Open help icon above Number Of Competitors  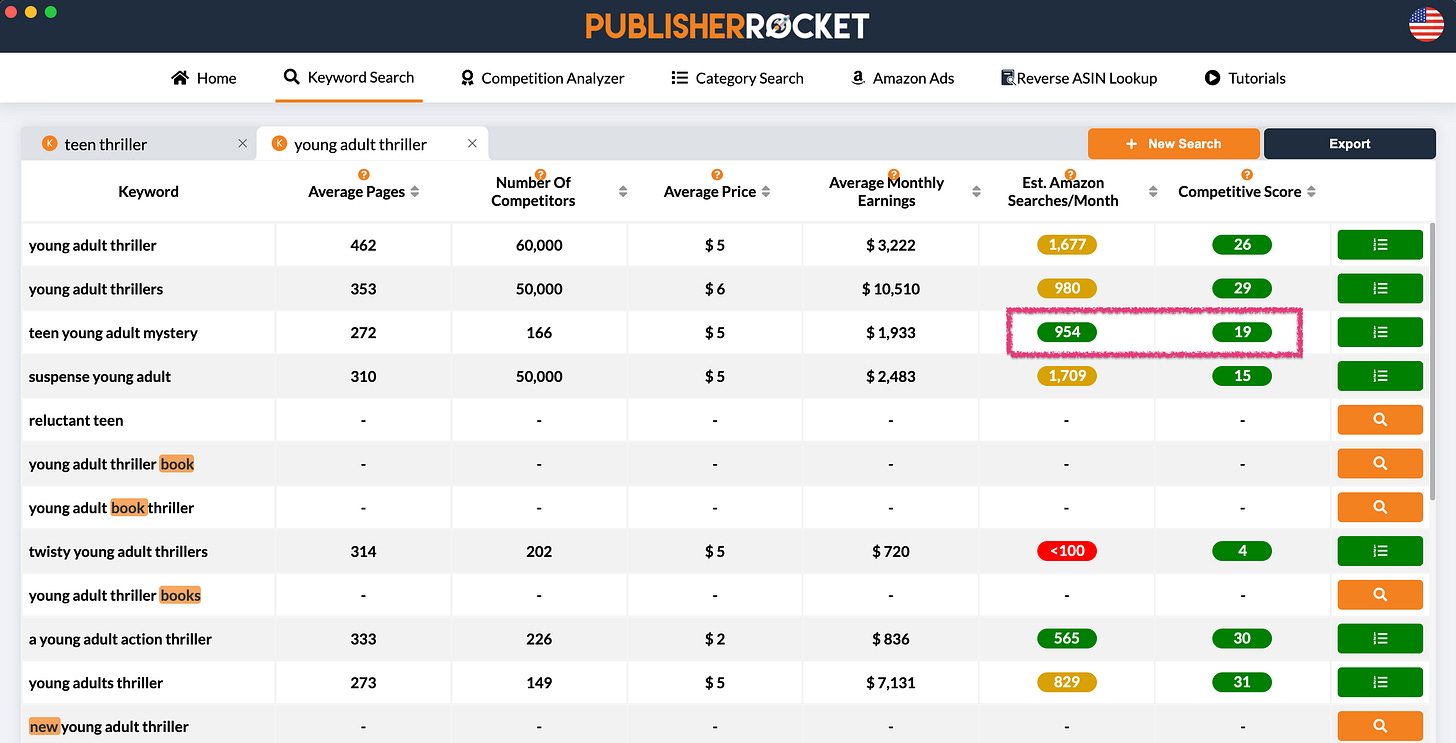coord(540,175)
